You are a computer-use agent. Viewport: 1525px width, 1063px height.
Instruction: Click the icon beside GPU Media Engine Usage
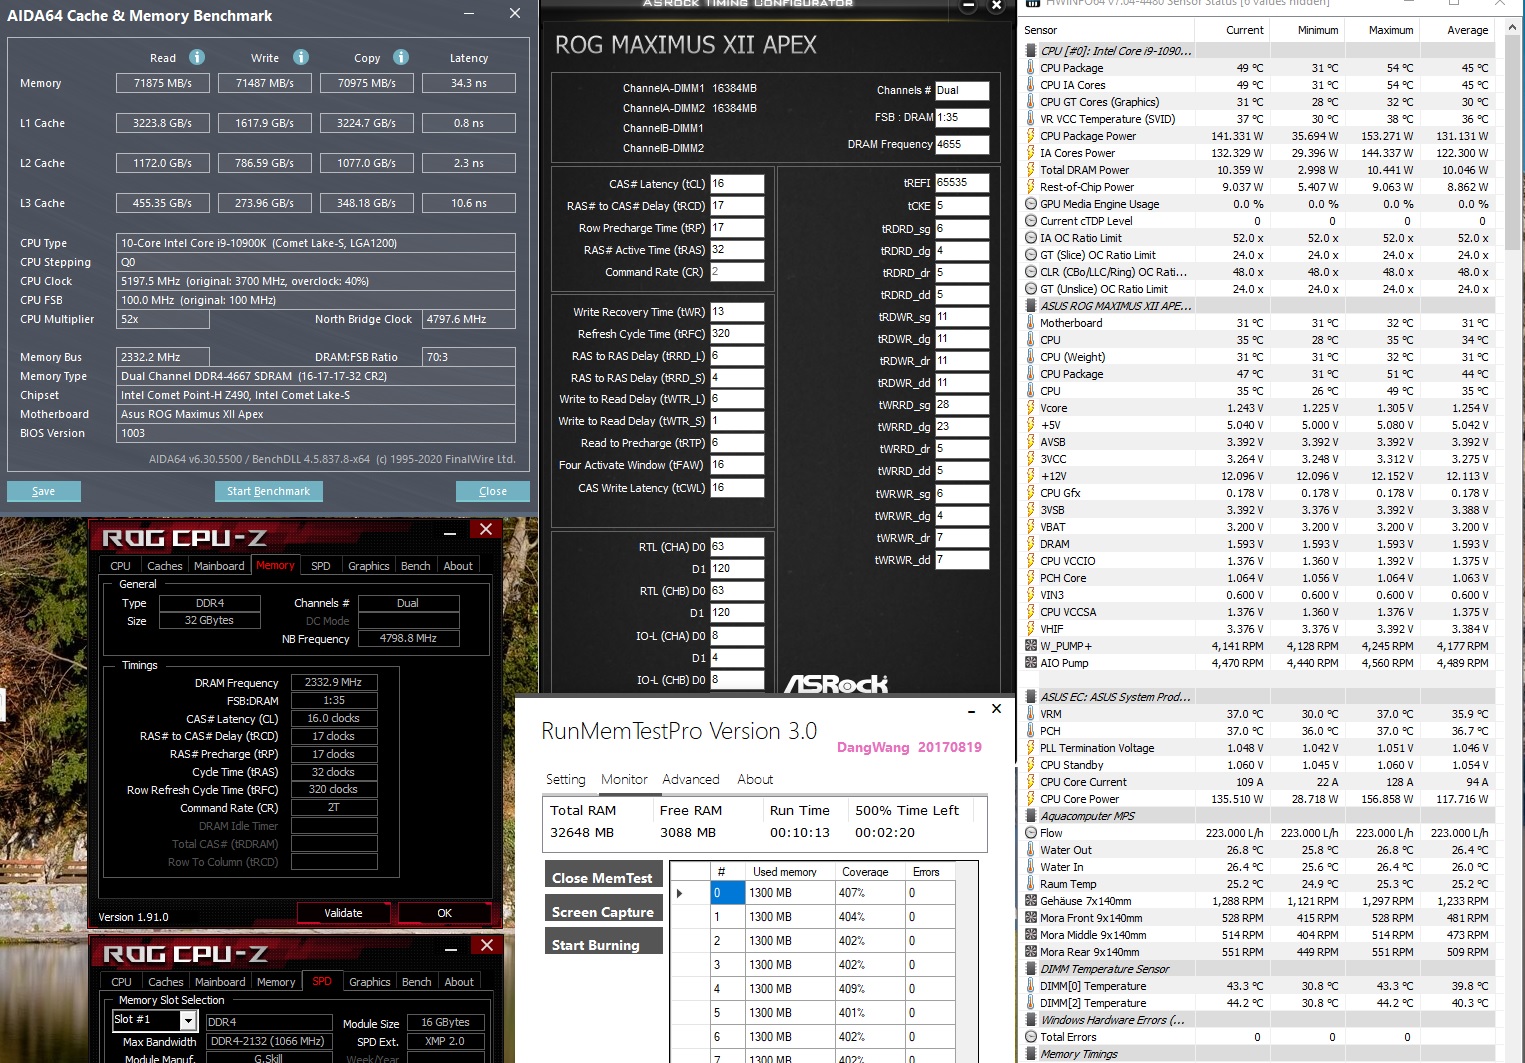(1031, 204)
